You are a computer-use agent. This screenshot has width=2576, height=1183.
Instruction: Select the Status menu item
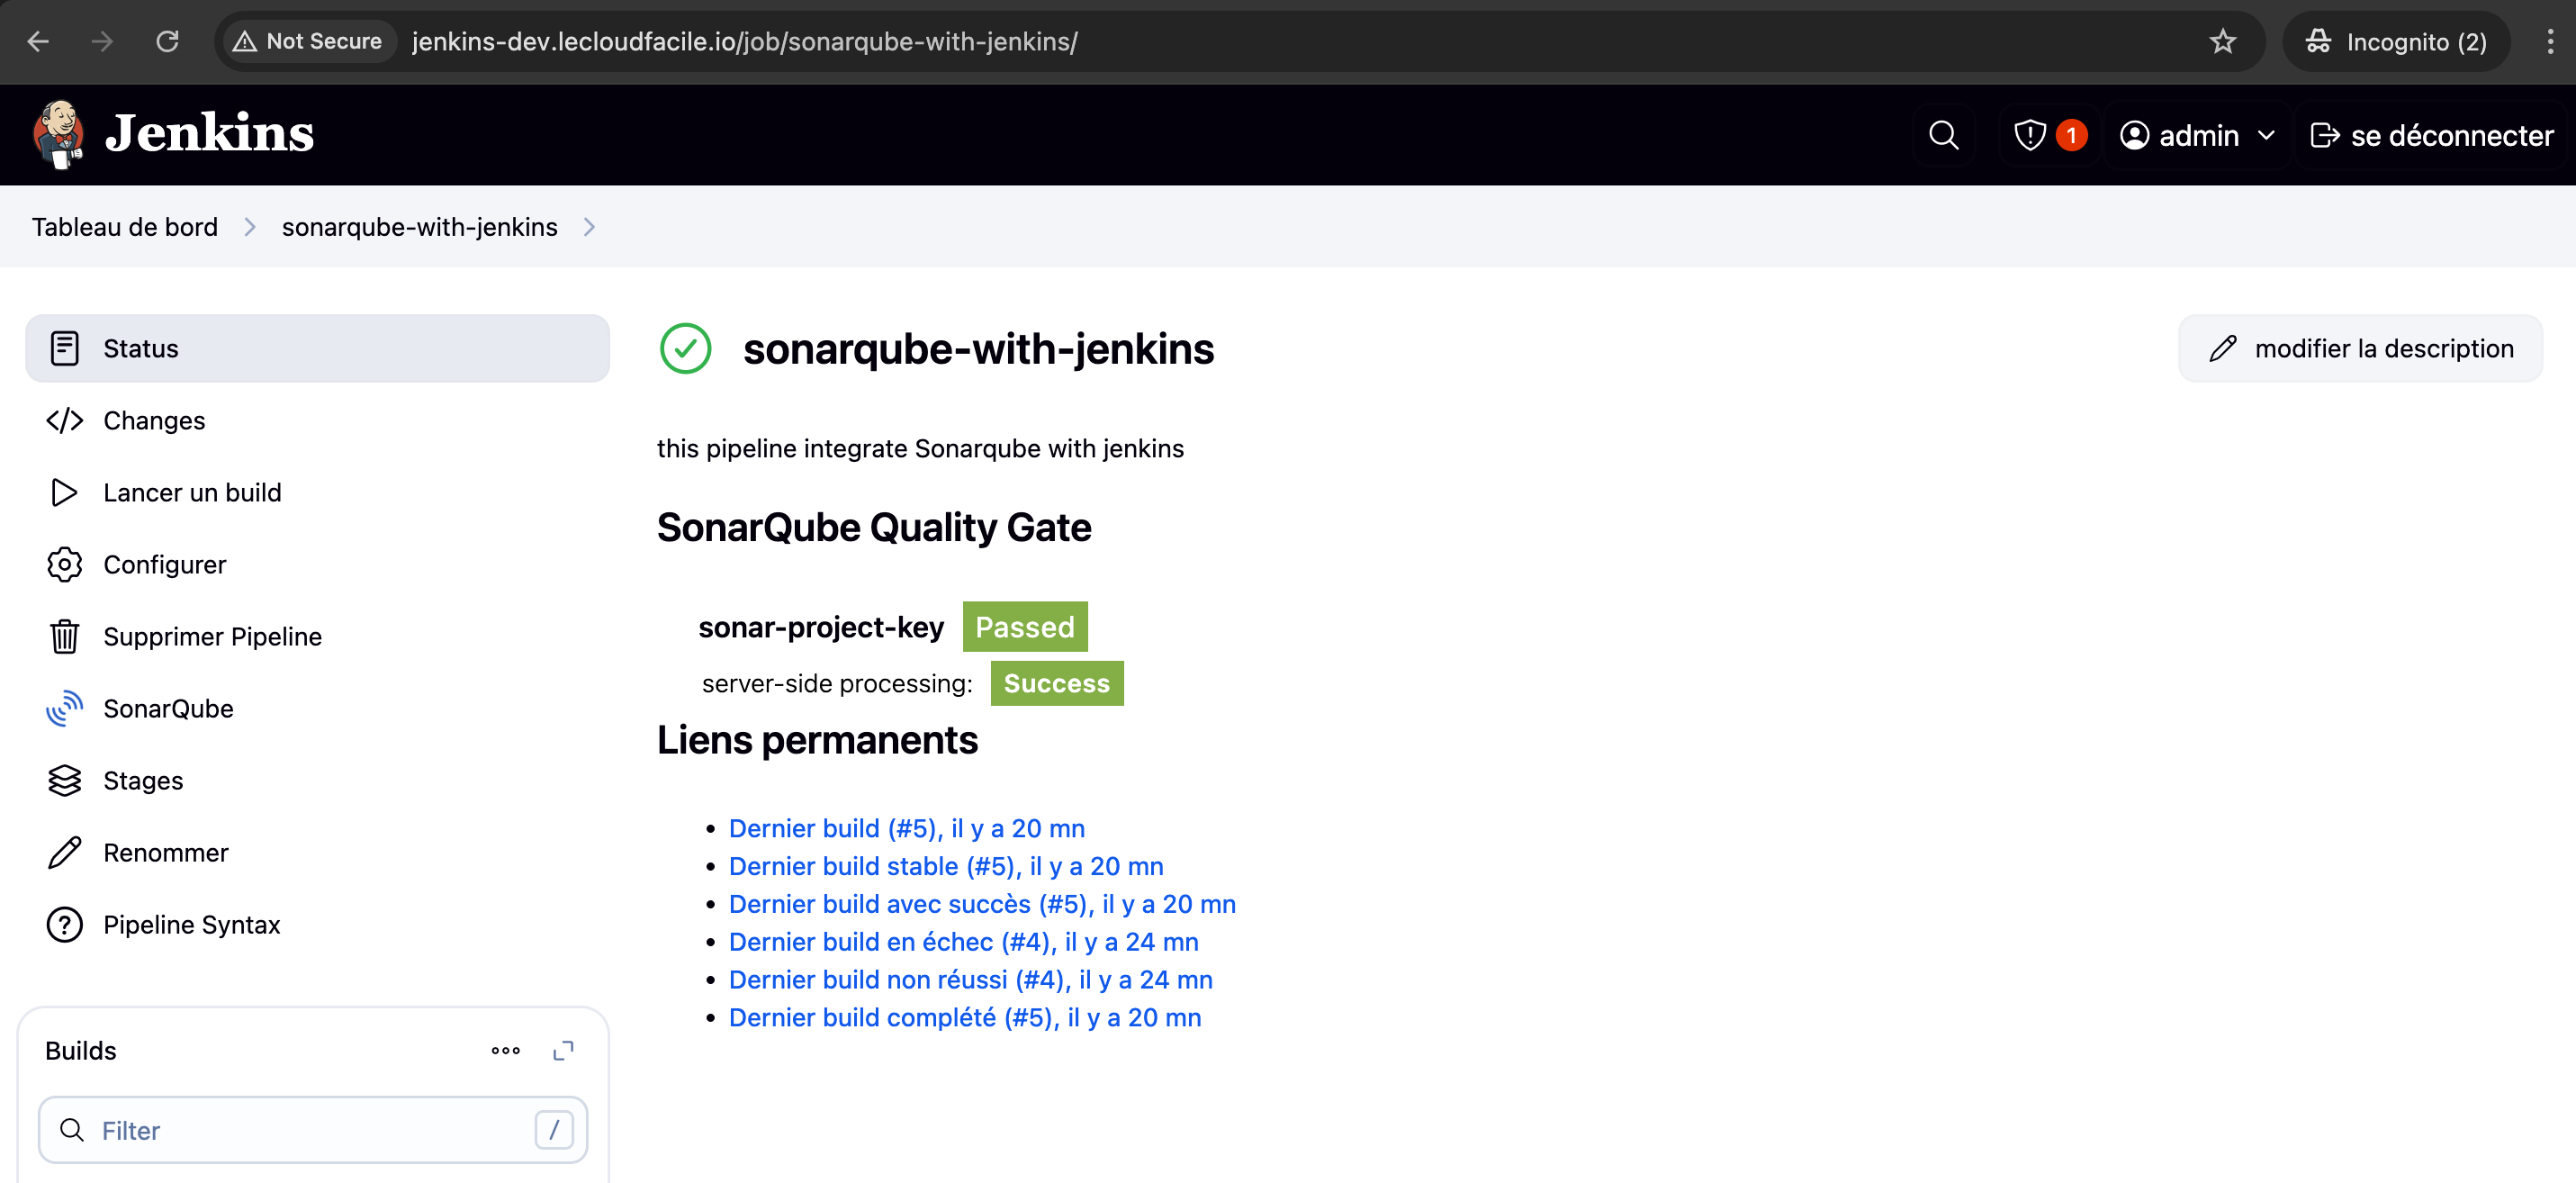pos(316,349)
